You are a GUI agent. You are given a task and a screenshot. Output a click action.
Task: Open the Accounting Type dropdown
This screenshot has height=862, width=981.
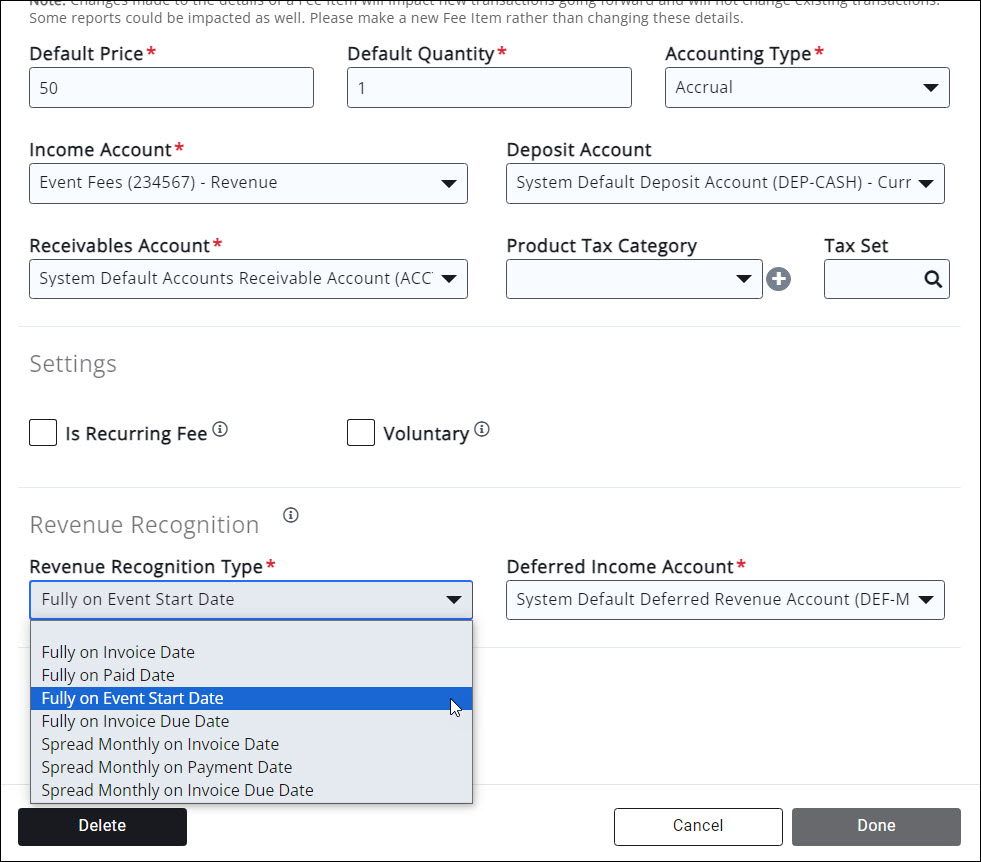pyautogui.click(x=806, y=88)
